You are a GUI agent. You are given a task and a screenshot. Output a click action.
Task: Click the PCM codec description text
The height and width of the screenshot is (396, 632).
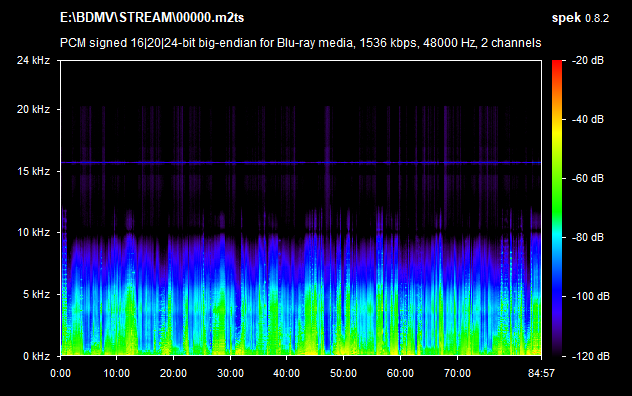tap(300, 43)
